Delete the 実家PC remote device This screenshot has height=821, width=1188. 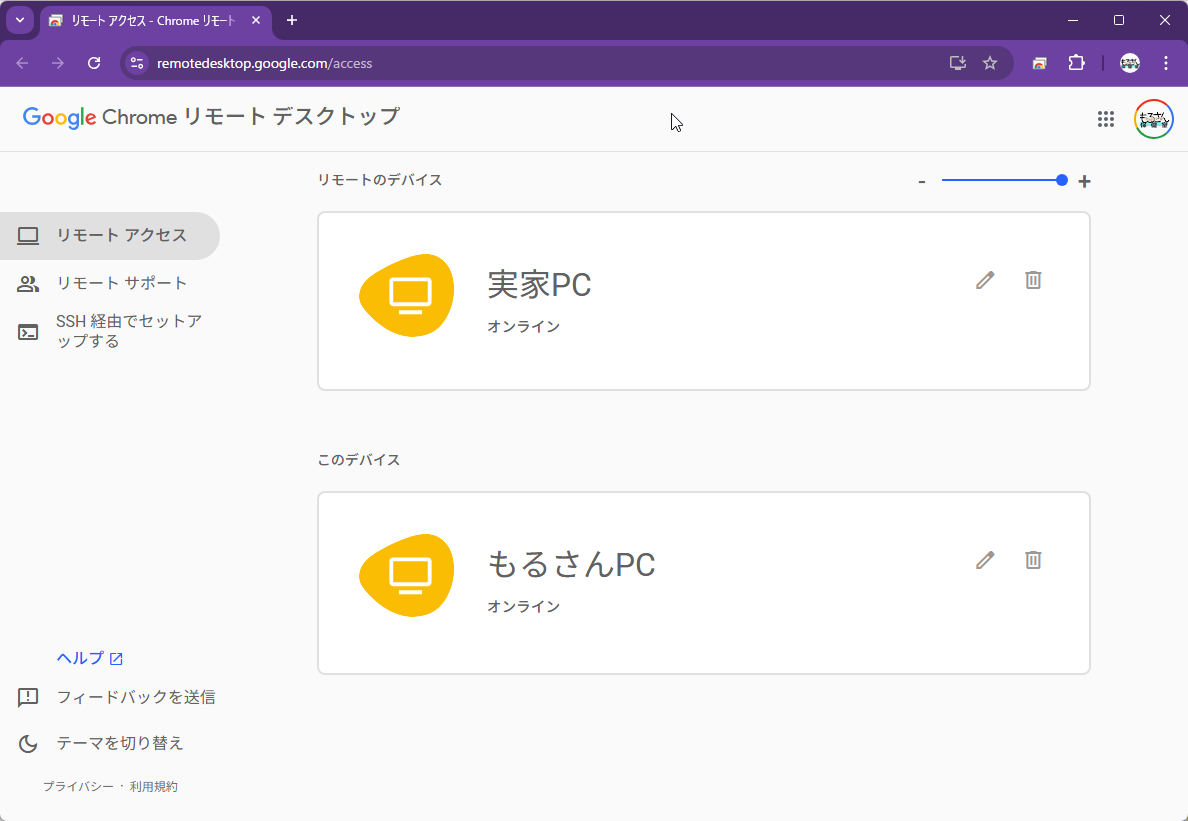(x=1033, y=280)
